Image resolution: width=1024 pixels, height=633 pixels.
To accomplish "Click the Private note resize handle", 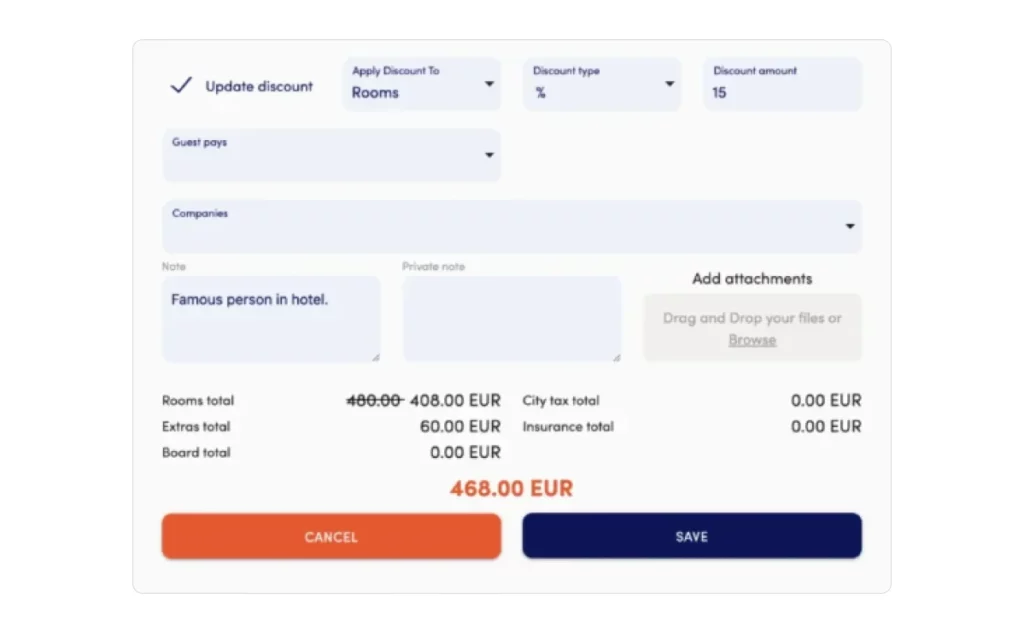I will pyautogui.click(x=616, y=358).
